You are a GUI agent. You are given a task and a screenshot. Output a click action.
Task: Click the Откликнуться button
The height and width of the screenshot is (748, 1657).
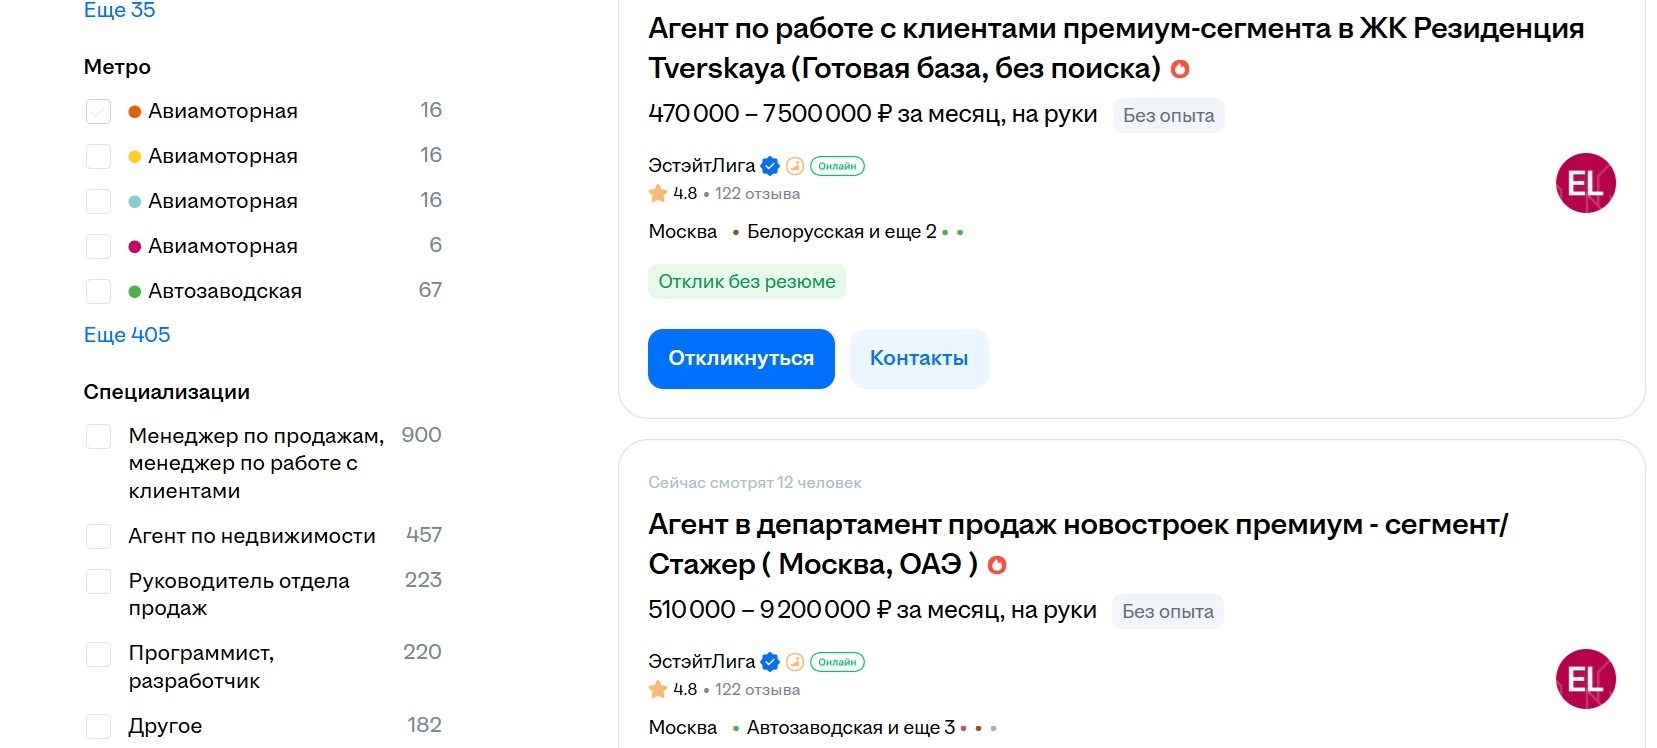740,358
